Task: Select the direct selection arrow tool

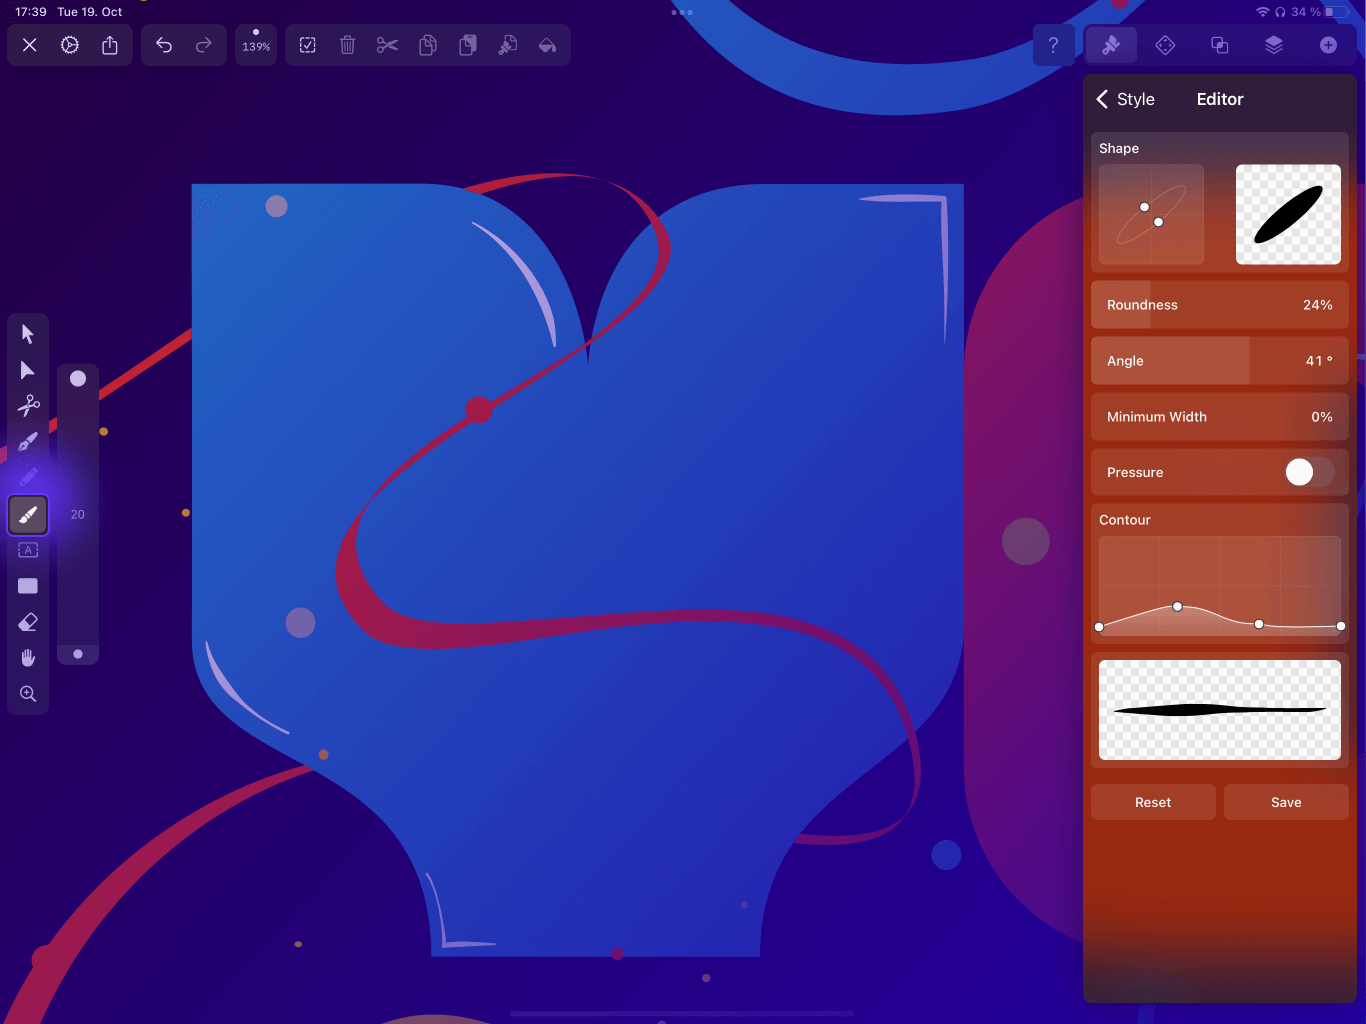Action: click(x=28, y=369)
